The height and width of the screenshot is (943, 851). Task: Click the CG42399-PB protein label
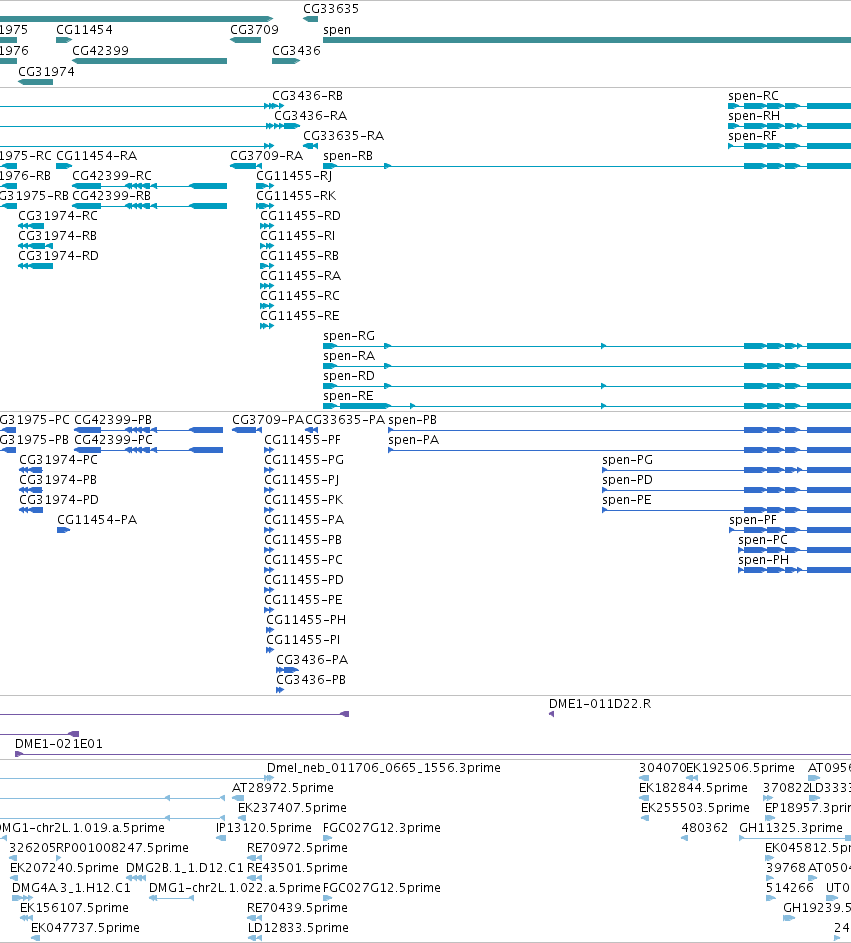click(113, 420)
